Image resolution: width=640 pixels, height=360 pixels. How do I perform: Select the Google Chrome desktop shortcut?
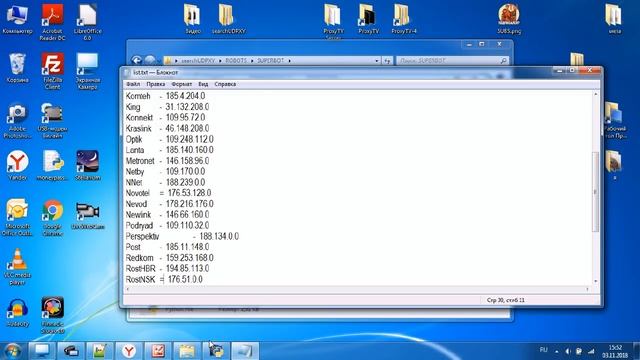(x=52, y=217)
